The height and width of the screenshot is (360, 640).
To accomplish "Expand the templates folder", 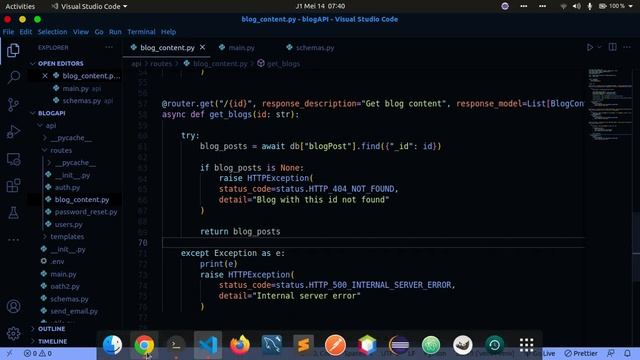I will [x=44, y=237].
